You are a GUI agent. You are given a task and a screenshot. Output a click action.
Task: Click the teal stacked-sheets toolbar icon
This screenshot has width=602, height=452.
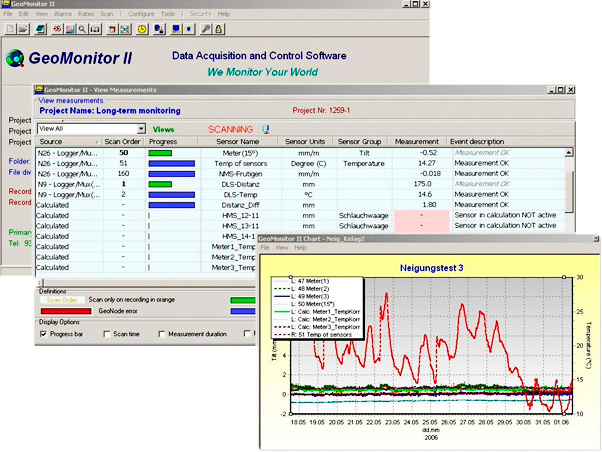(41, 29)
